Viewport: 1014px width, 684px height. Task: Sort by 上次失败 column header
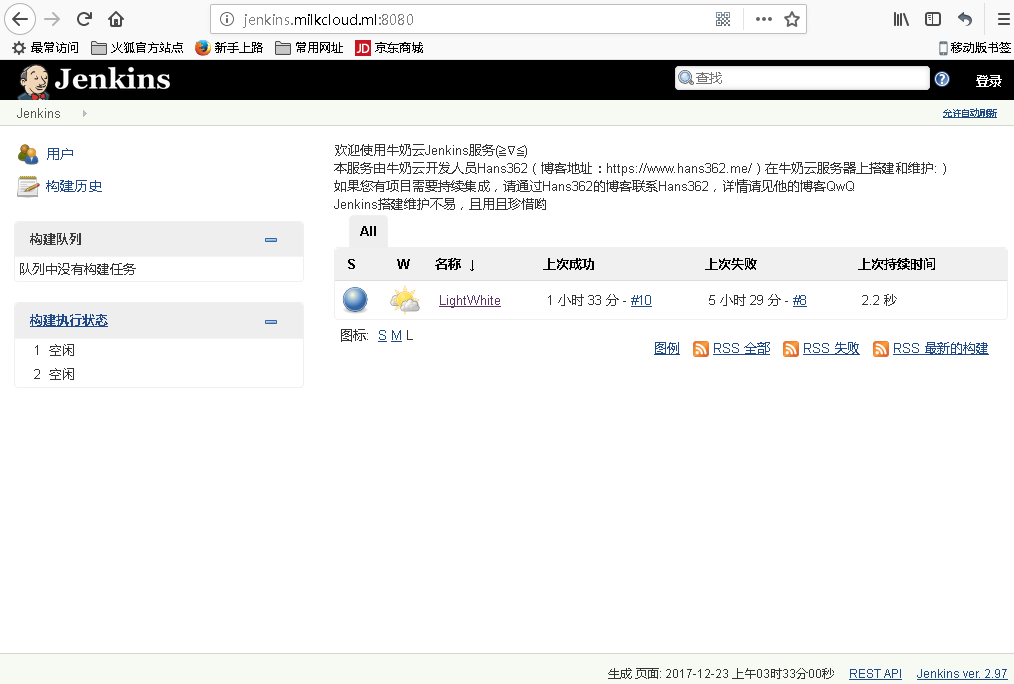click(x=731, y=264)
